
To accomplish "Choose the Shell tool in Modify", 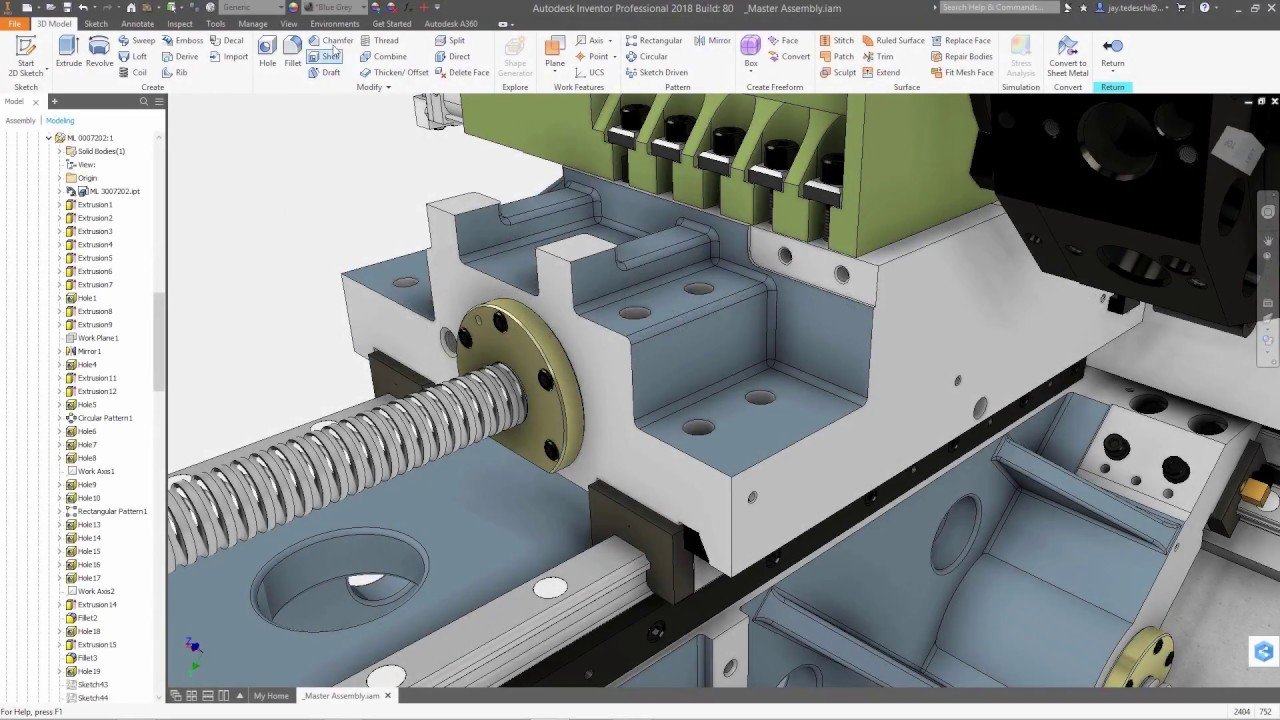I will (x=325, y=57).
